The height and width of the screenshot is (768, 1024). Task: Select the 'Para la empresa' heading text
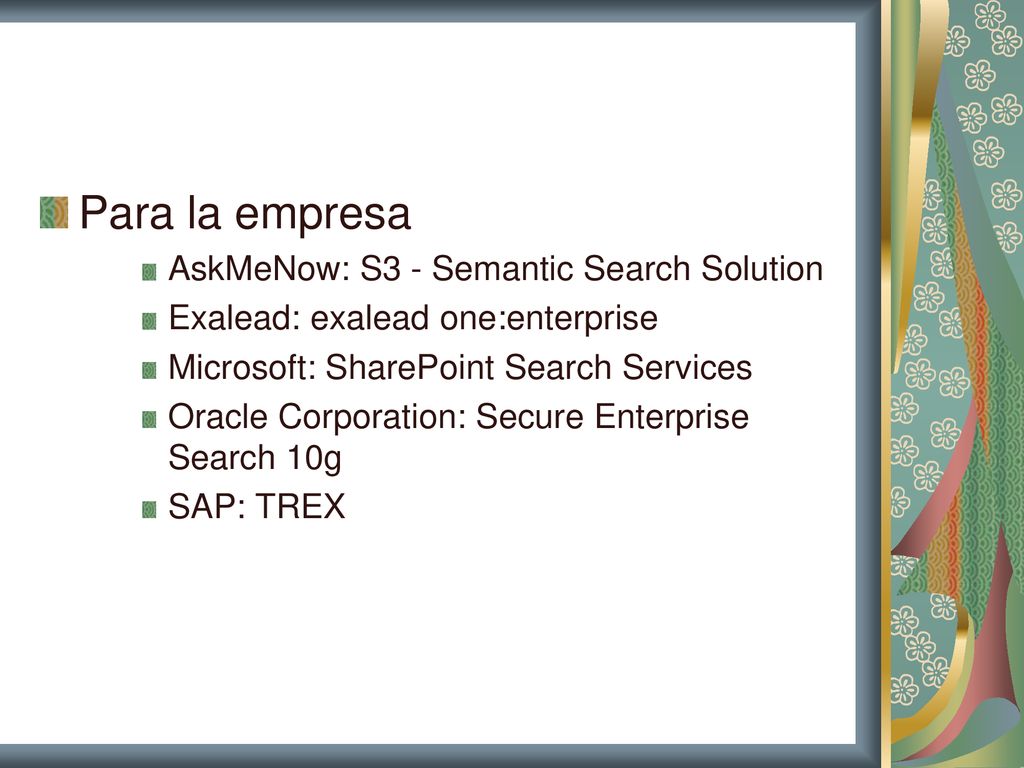(x=245, y=213)
